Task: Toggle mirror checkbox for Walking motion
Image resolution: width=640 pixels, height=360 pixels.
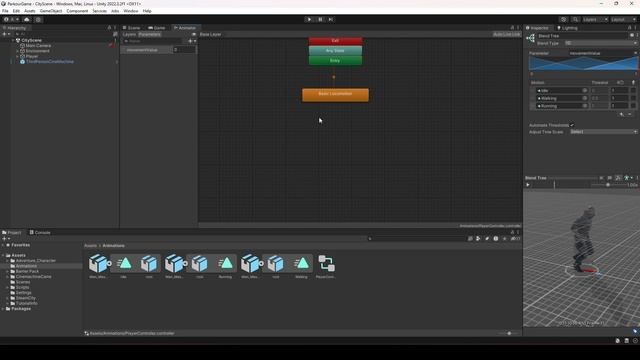Action: coord(633,98)
